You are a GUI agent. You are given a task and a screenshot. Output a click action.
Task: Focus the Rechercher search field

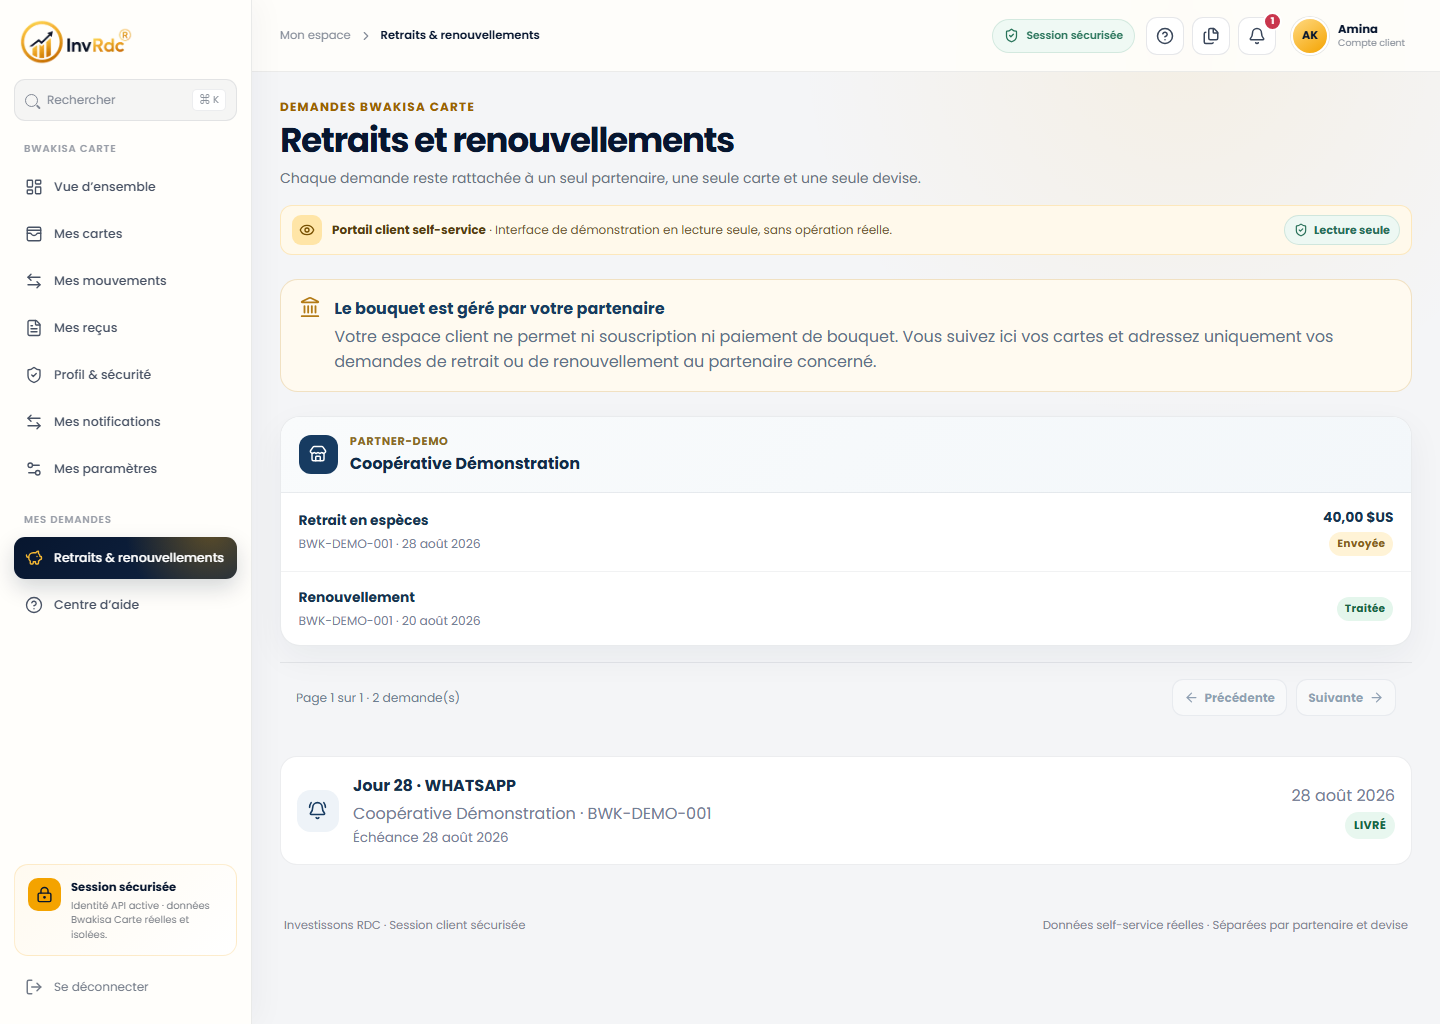coord(125,100)
